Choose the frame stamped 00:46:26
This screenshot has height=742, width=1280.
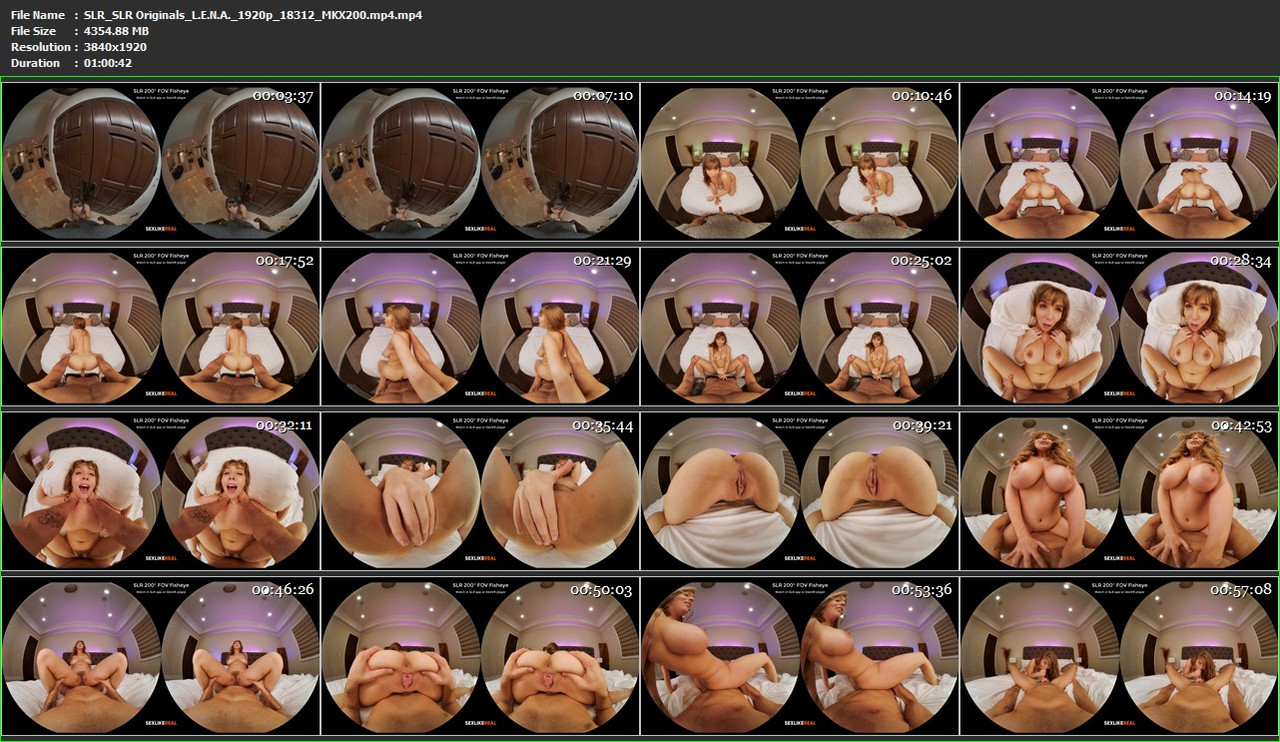click(161, 657)
